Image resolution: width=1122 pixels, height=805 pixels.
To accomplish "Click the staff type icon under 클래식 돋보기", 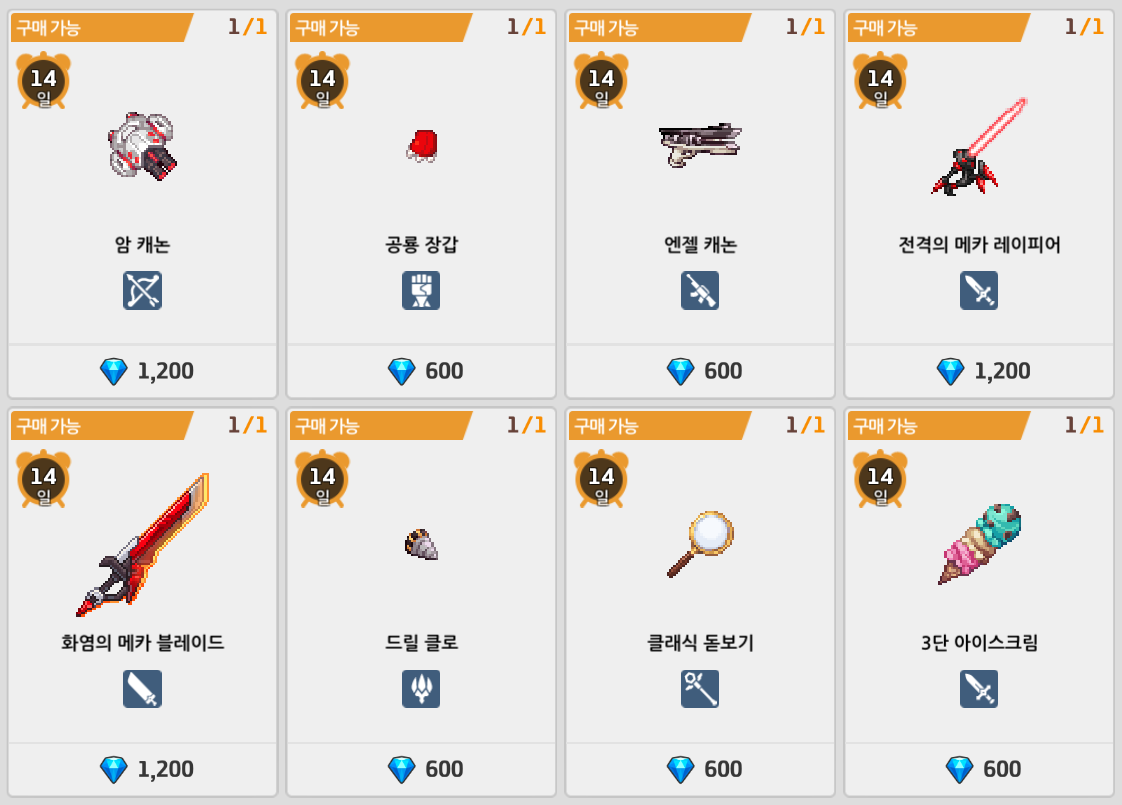I will point(700,688).
